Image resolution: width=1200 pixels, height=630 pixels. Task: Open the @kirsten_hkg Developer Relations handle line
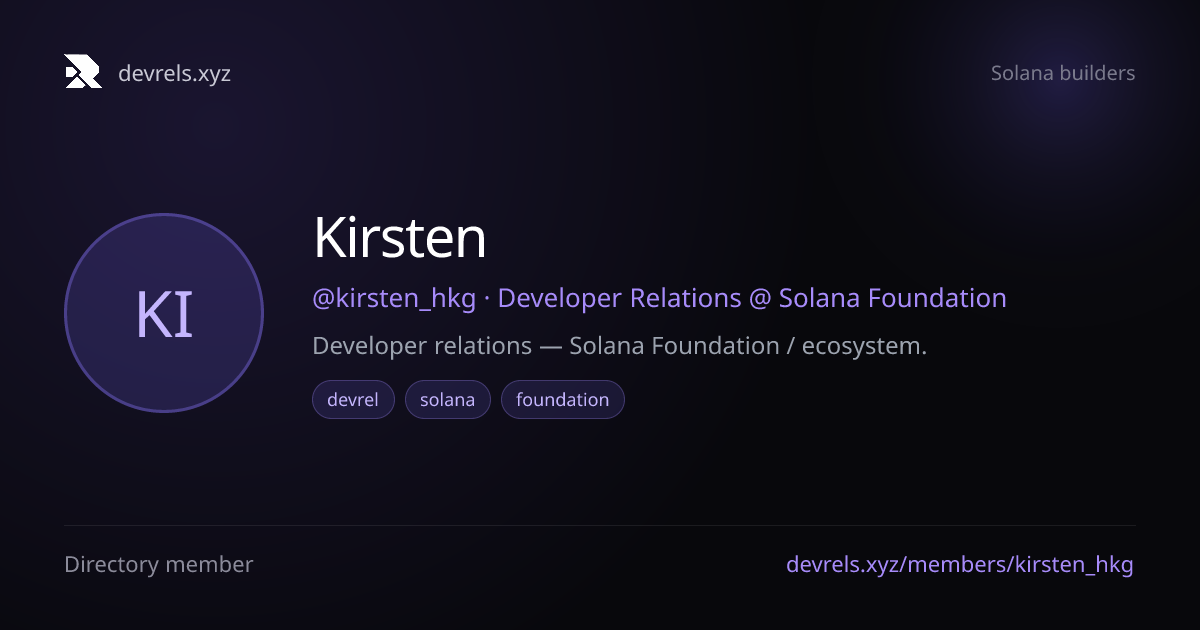659,298
